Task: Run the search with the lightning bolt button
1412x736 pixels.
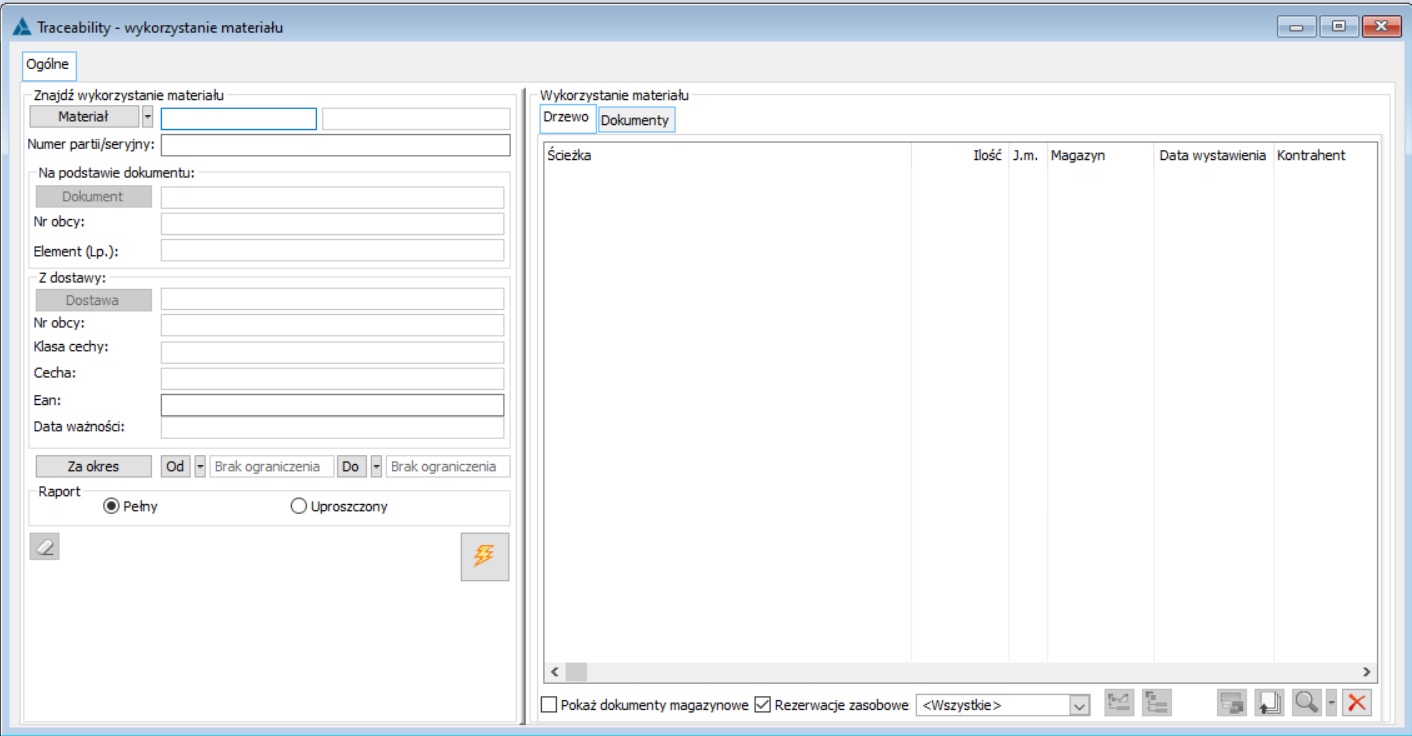Action: pos(485,557)
